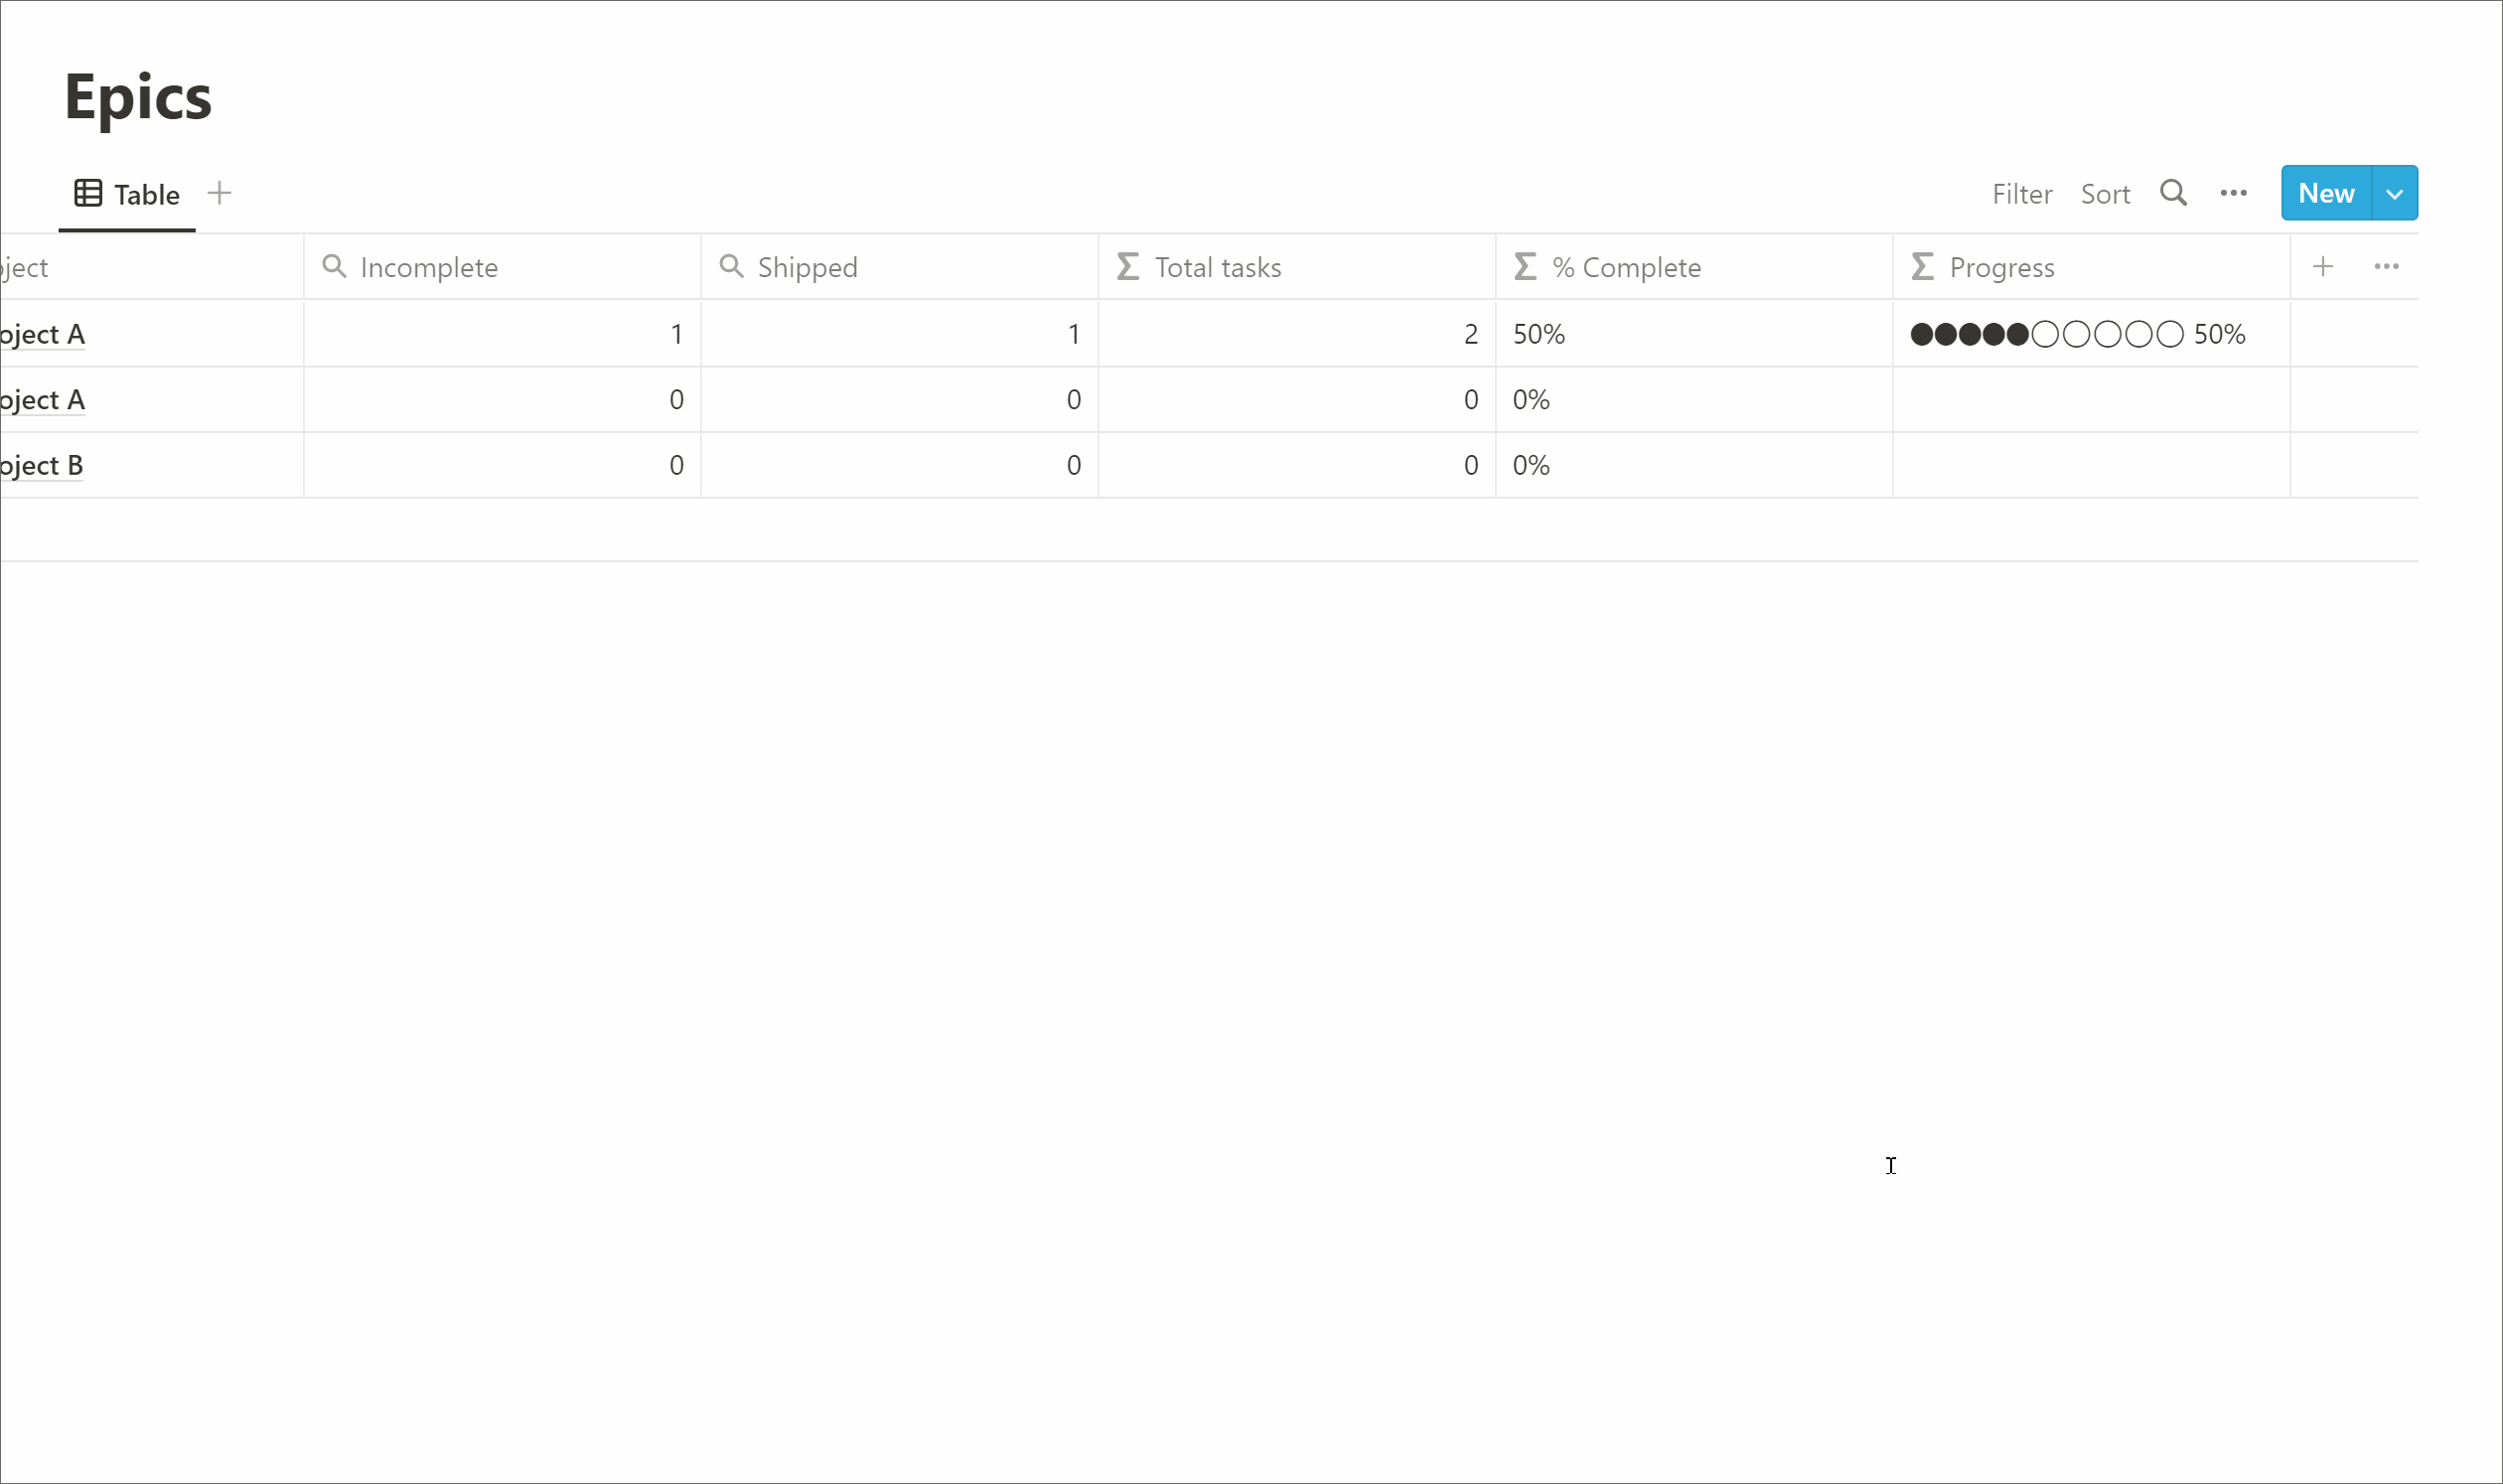Click the New button dropdown arrow

[x=2396, y=195]
